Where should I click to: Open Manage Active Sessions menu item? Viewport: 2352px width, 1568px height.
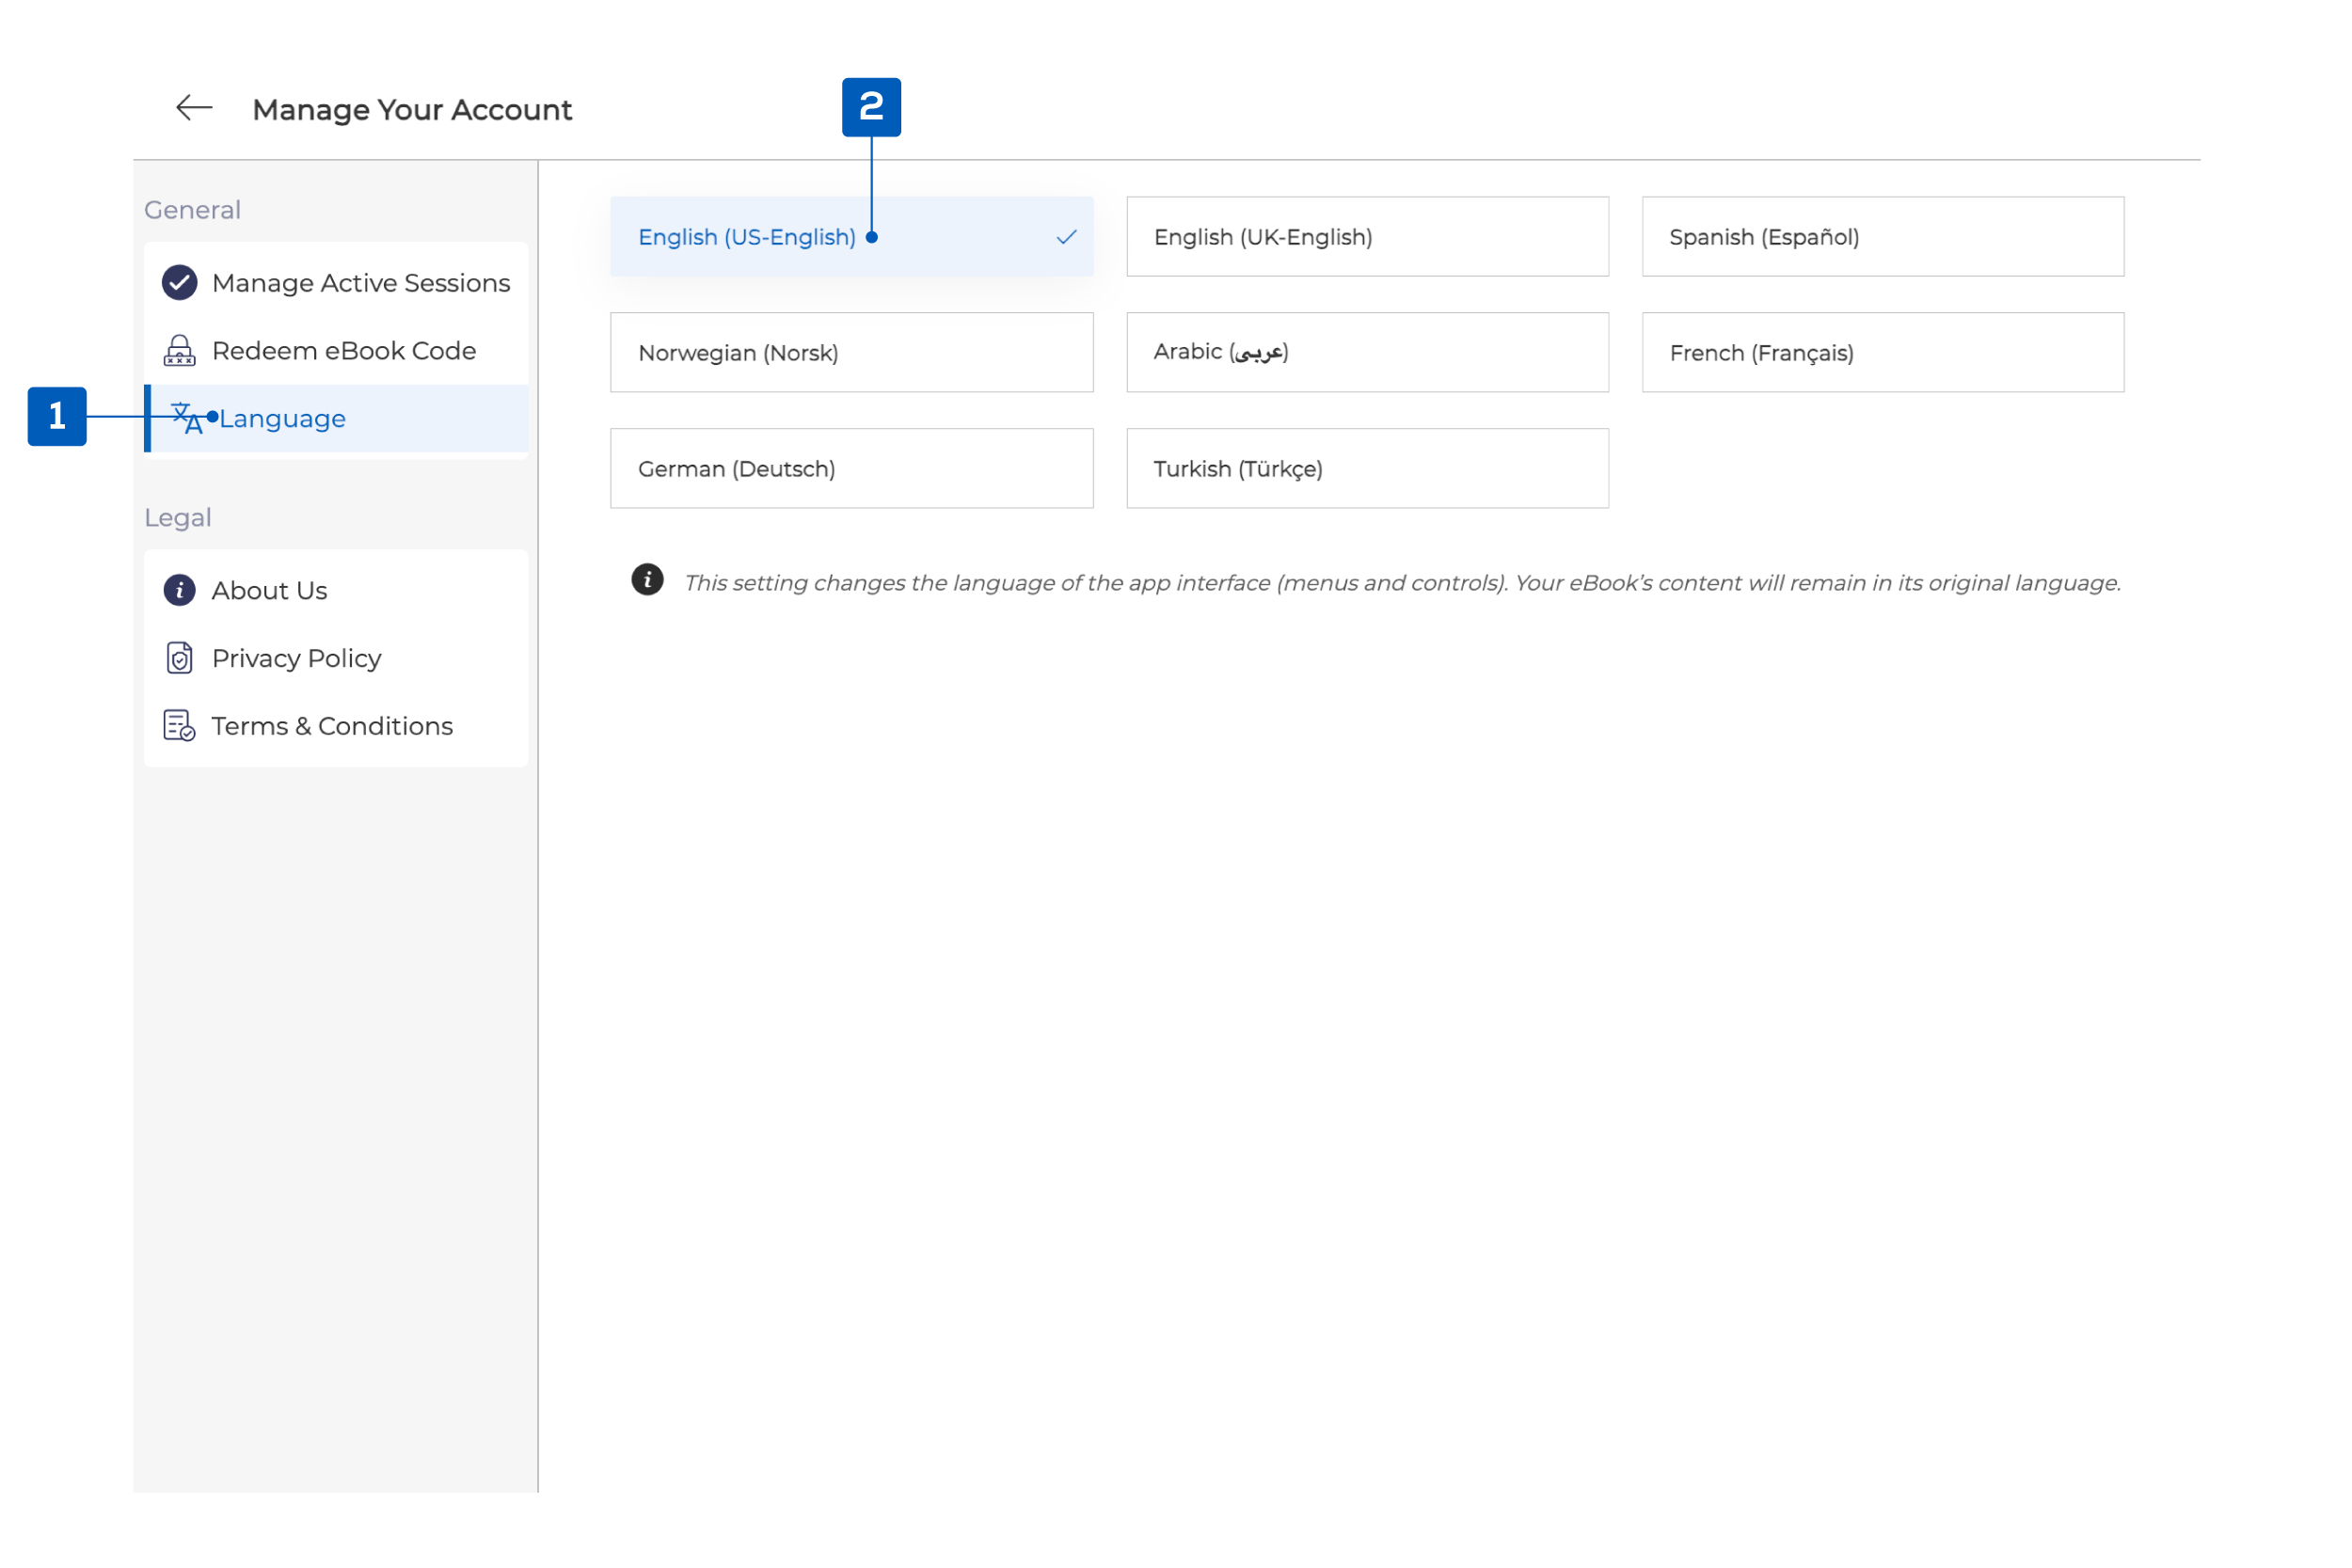[x=361, y=283]
